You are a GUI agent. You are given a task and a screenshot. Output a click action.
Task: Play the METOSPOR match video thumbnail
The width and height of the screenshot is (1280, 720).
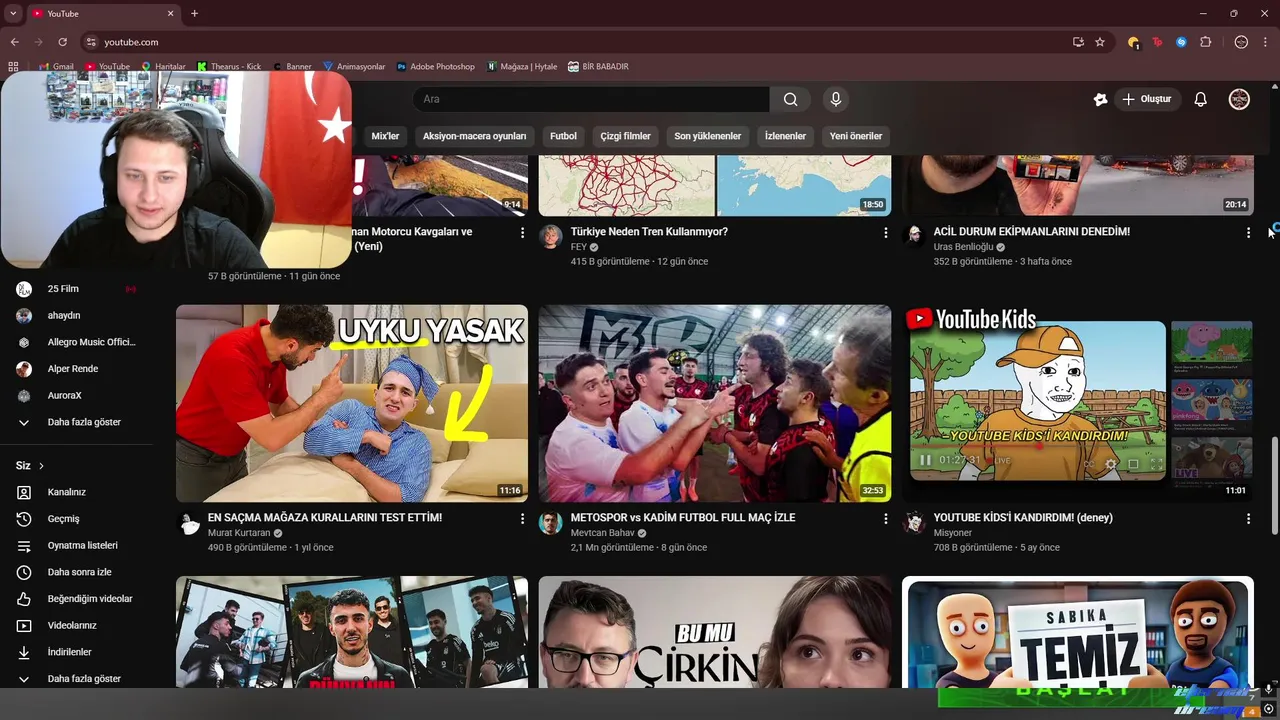click(x=715, y=403)
